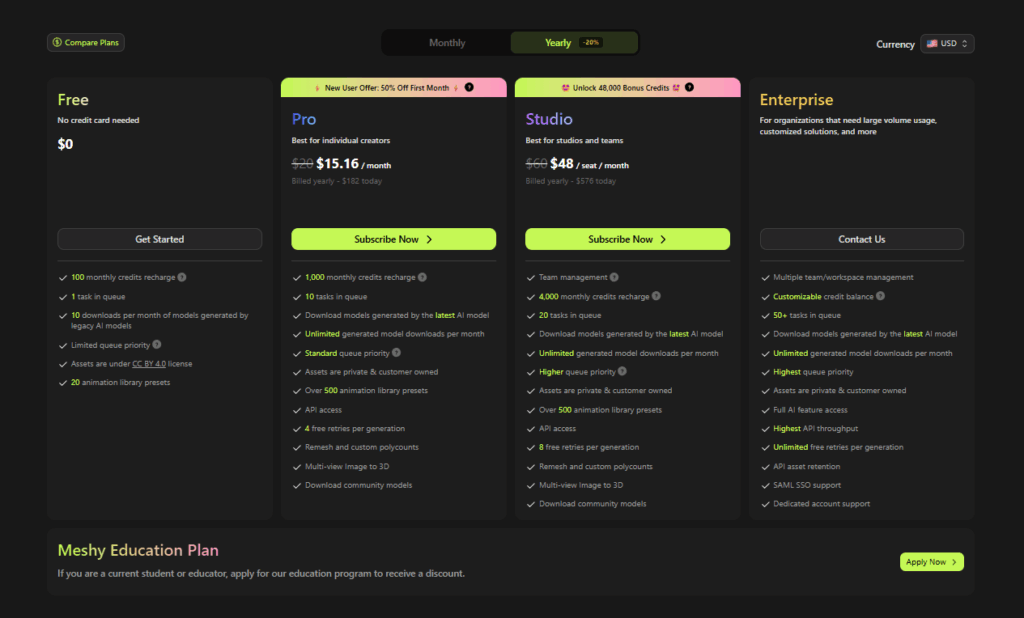Image resolution: width=1024 pixels, height=618 pixels.
Task: Open the CC BY 4.0 license link
Action: coord(150,363)
